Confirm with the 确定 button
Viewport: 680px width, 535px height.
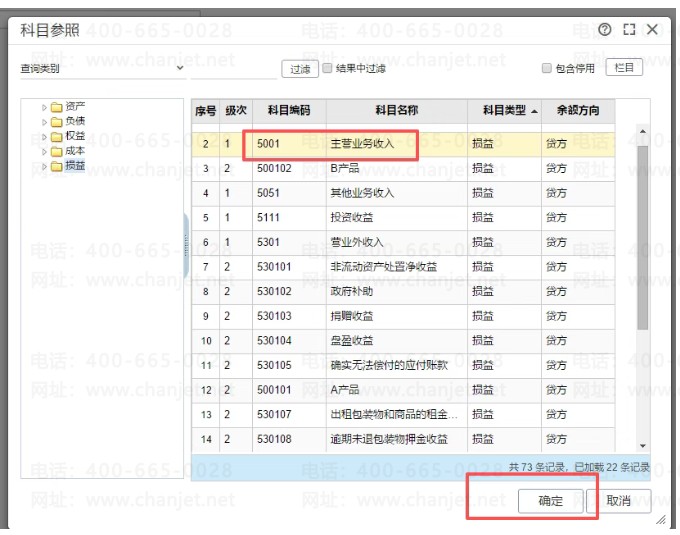(x=550, y=501)
